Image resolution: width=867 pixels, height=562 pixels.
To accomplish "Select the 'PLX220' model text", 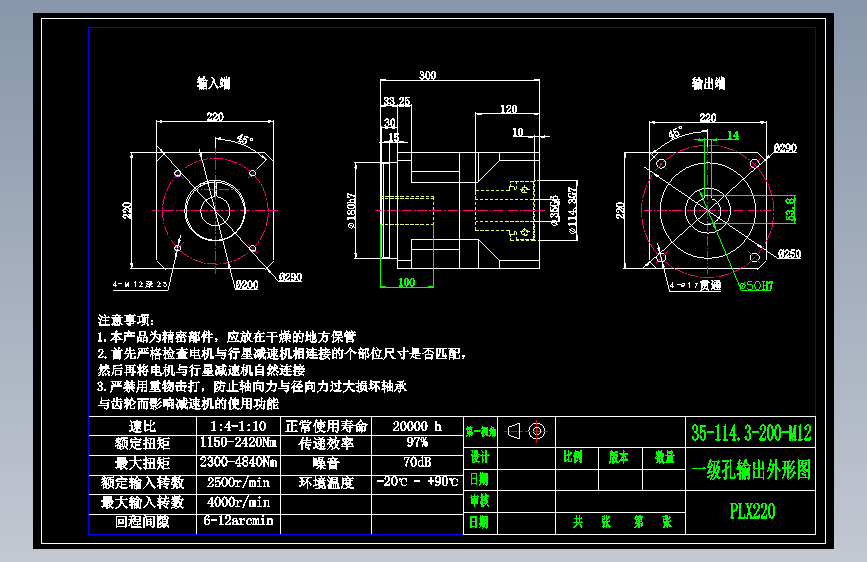I will click(x=752, y=511).
